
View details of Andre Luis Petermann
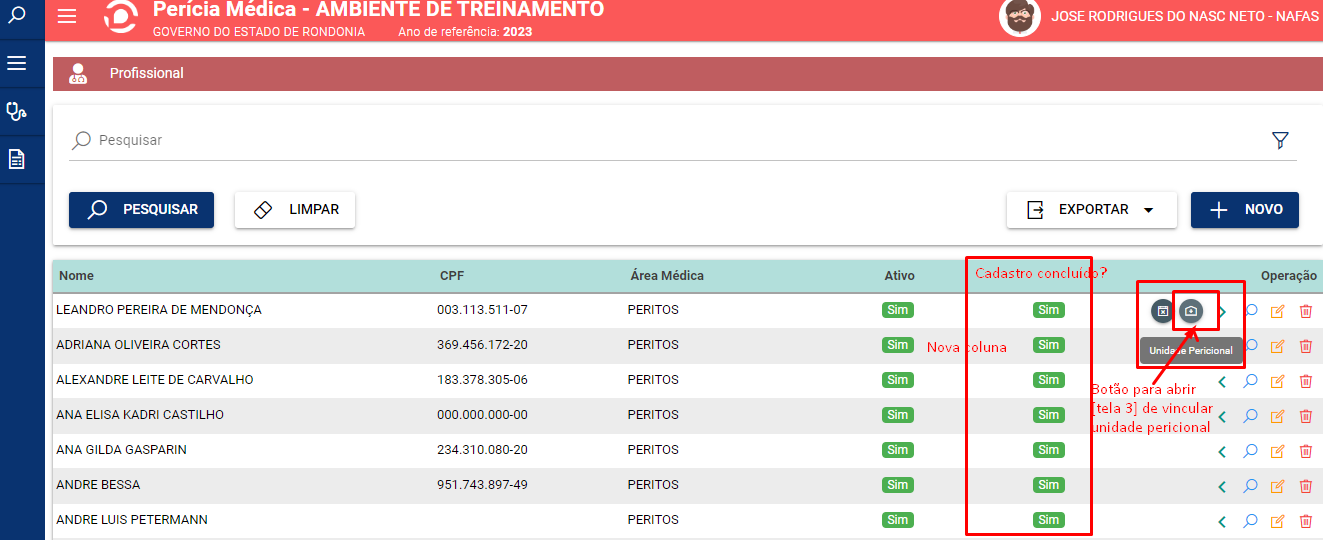1250,521
